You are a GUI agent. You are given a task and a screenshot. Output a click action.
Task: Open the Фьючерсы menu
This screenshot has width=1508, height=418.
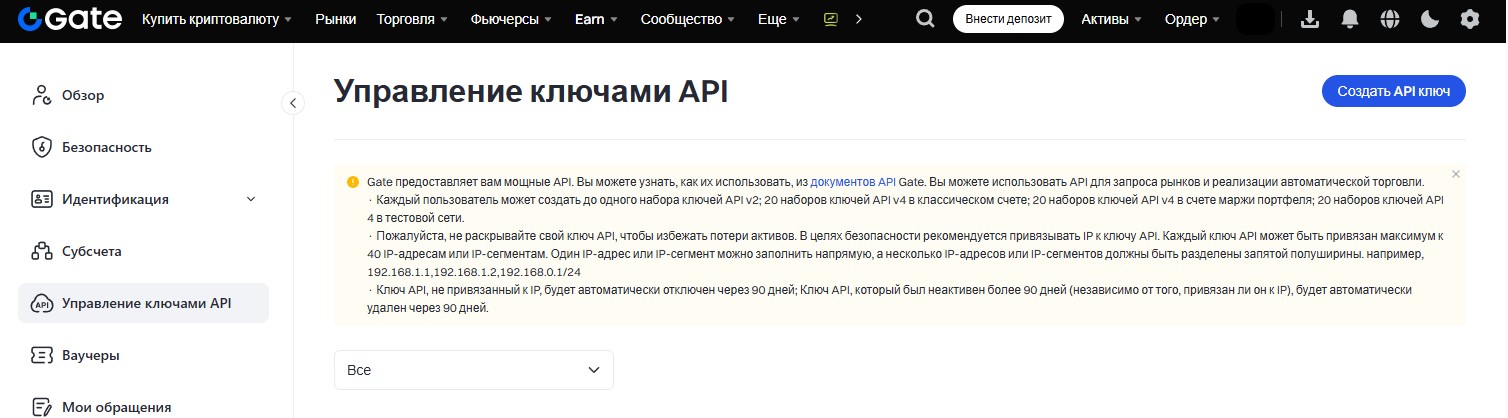coord(511,19)
